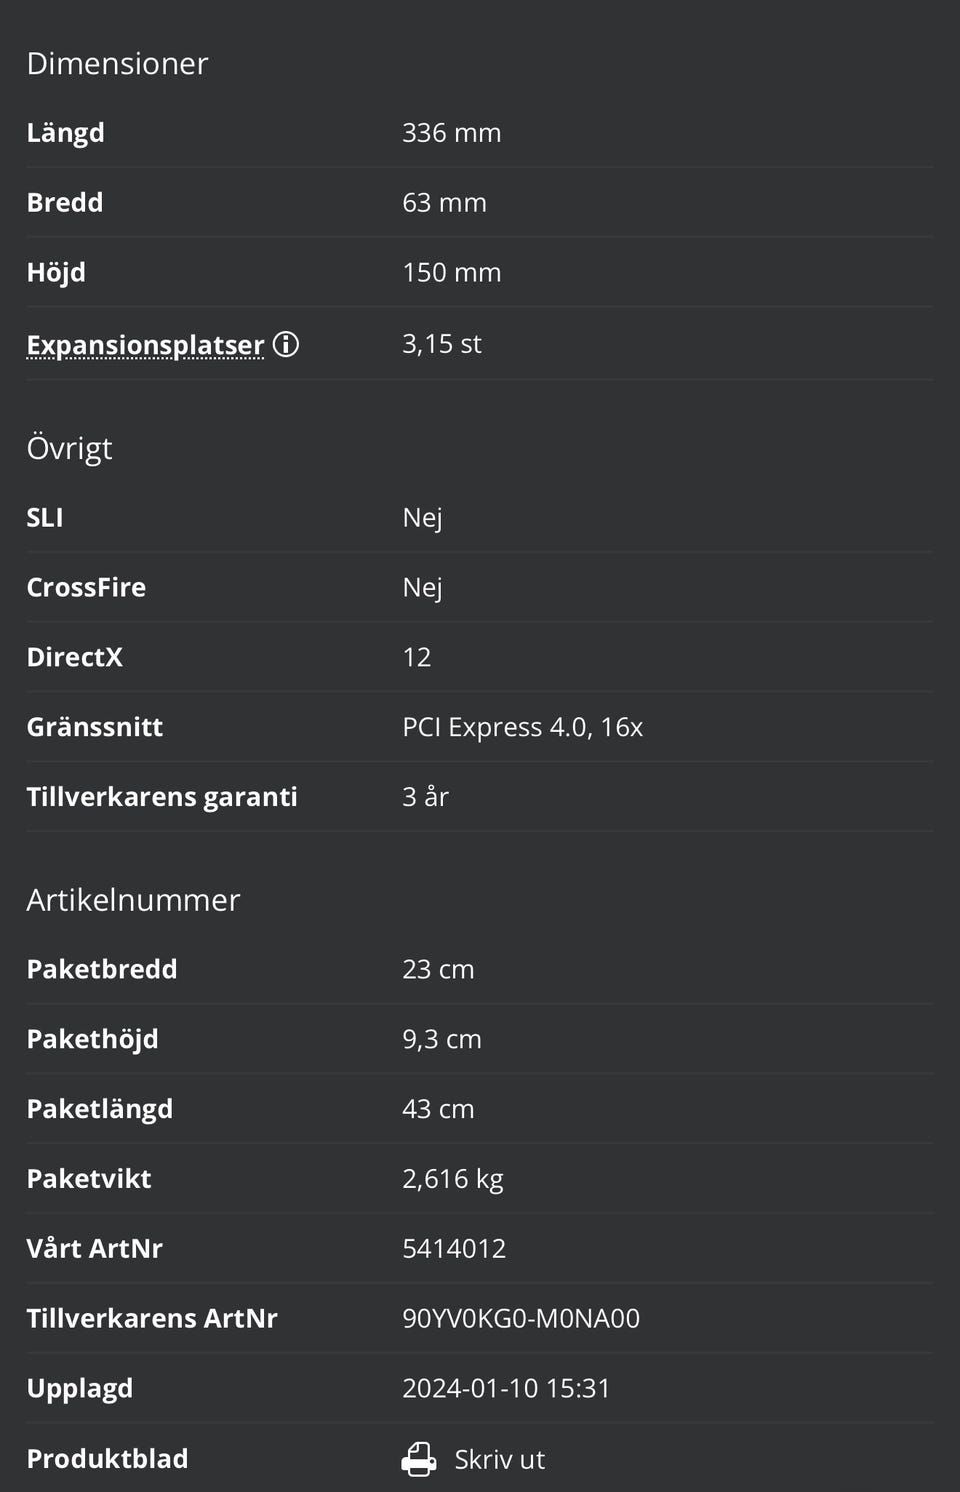Viewport: 960px width, 1492px height.
Task: Collapse the Övrigt section header
Action: click(69, 447)
